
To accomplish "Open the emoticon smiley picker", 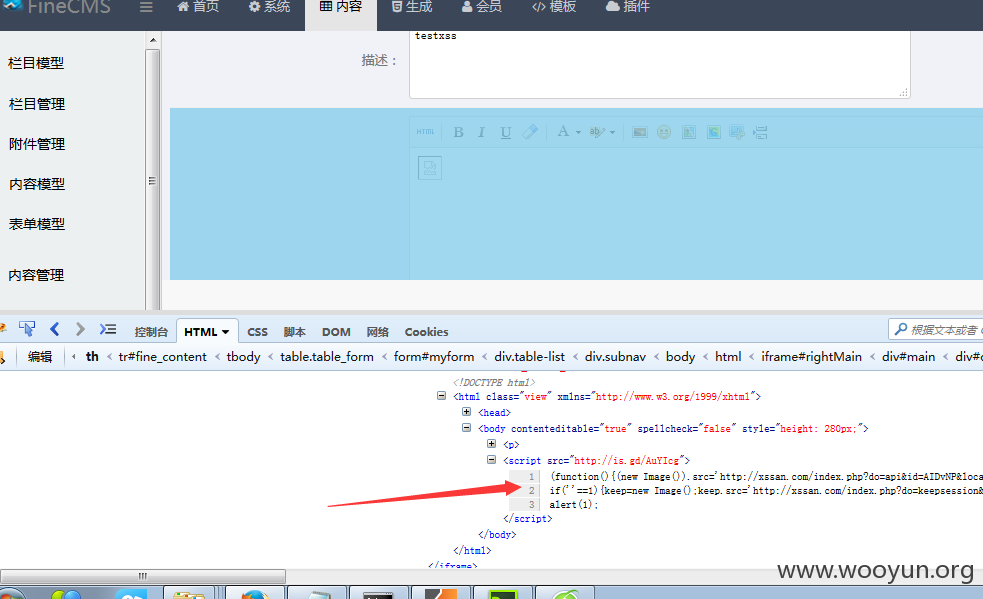I will [x=664, y=132].
